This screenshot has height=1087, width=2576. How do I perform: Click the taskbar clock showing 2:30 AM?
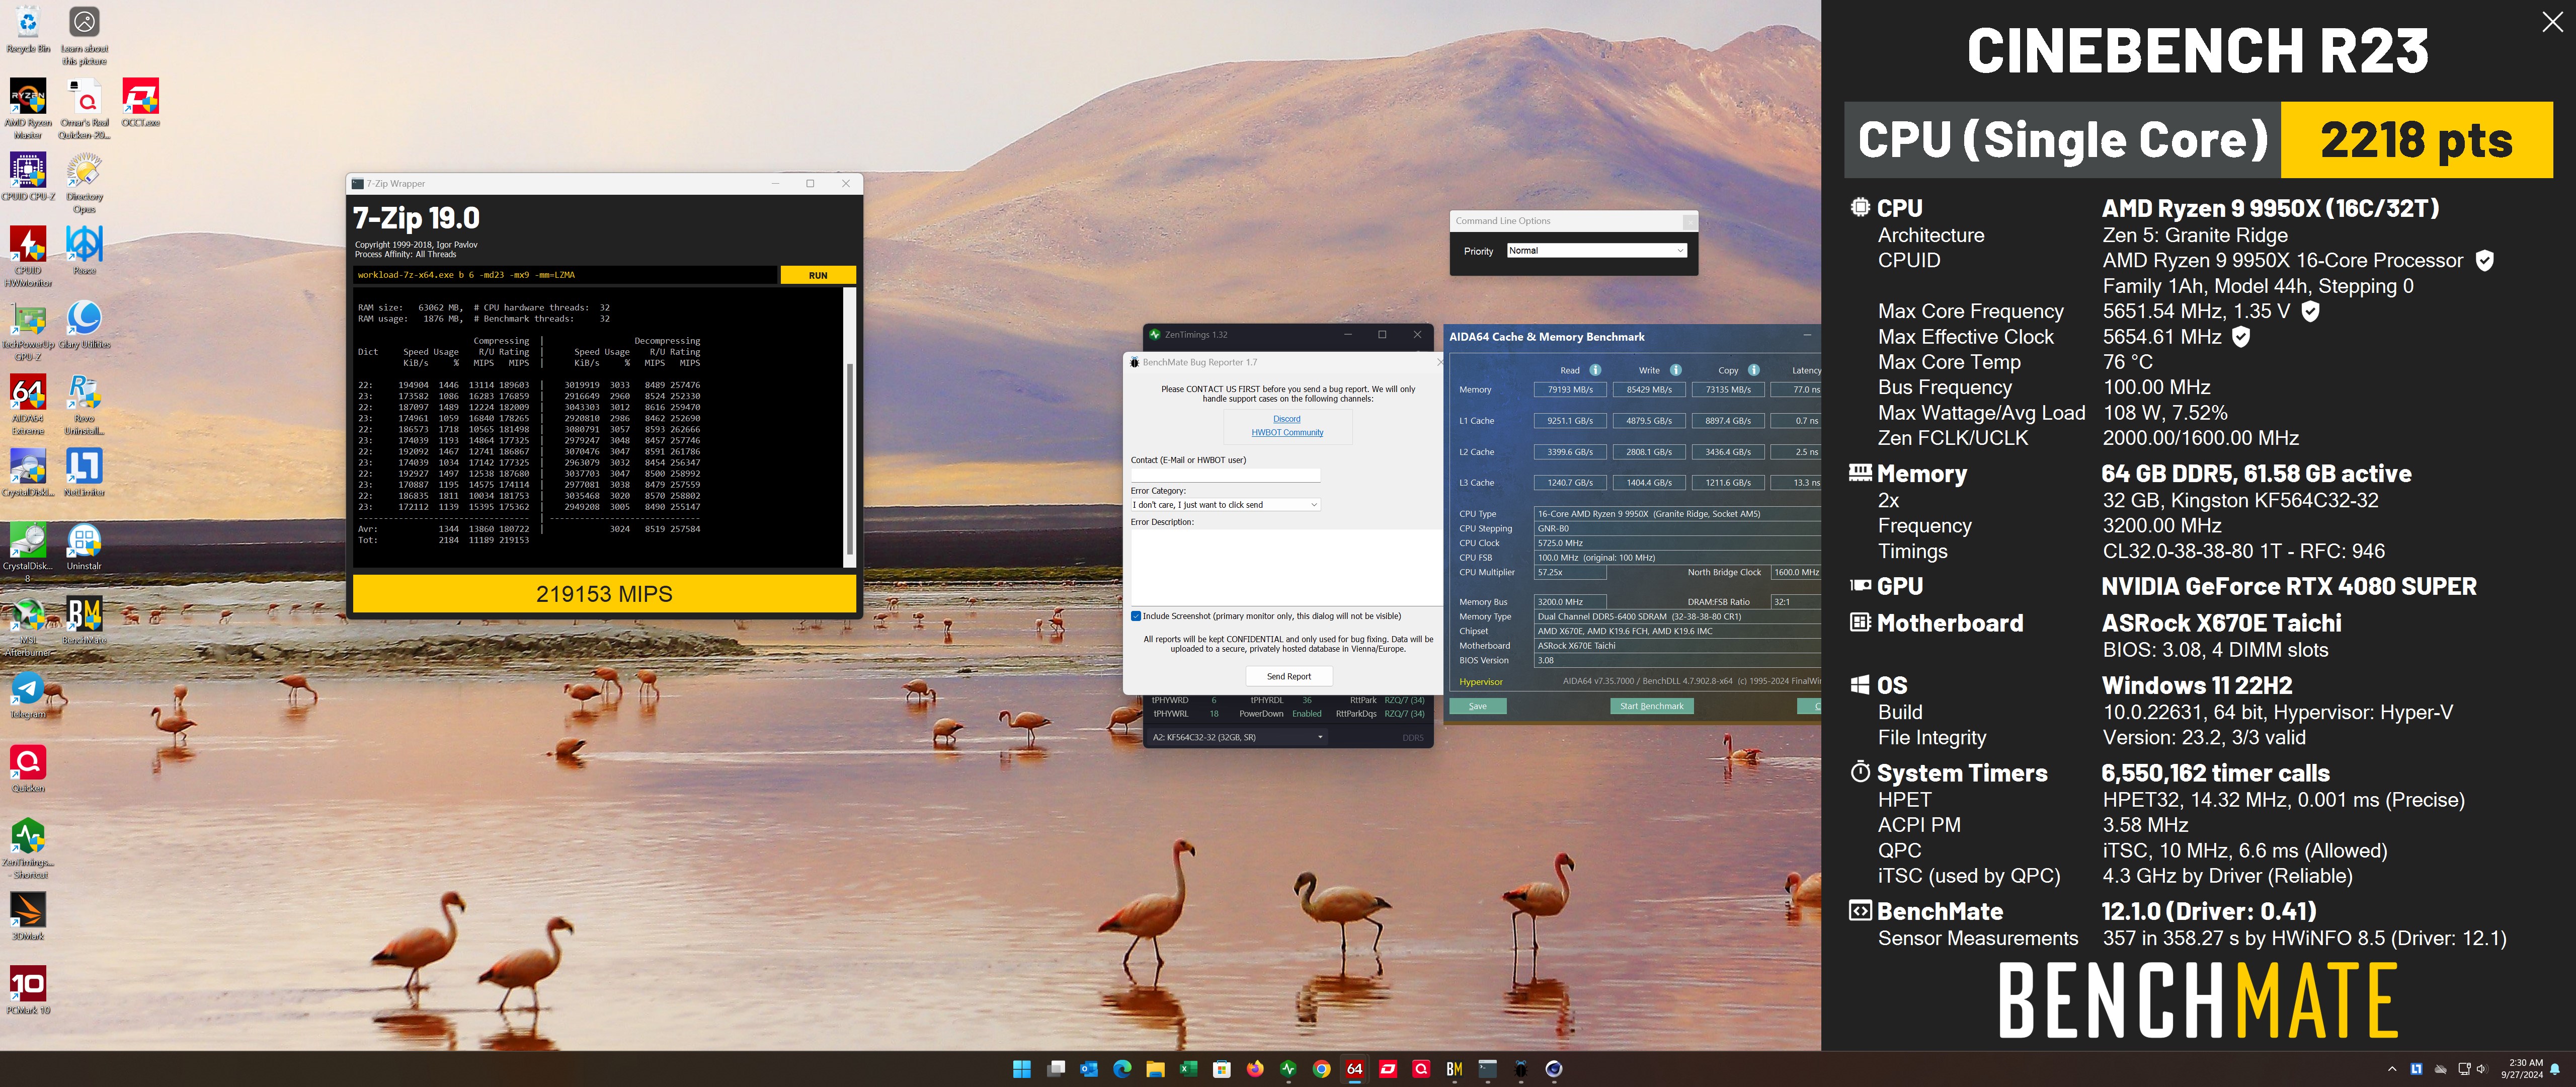[x=2522, y=1069]
